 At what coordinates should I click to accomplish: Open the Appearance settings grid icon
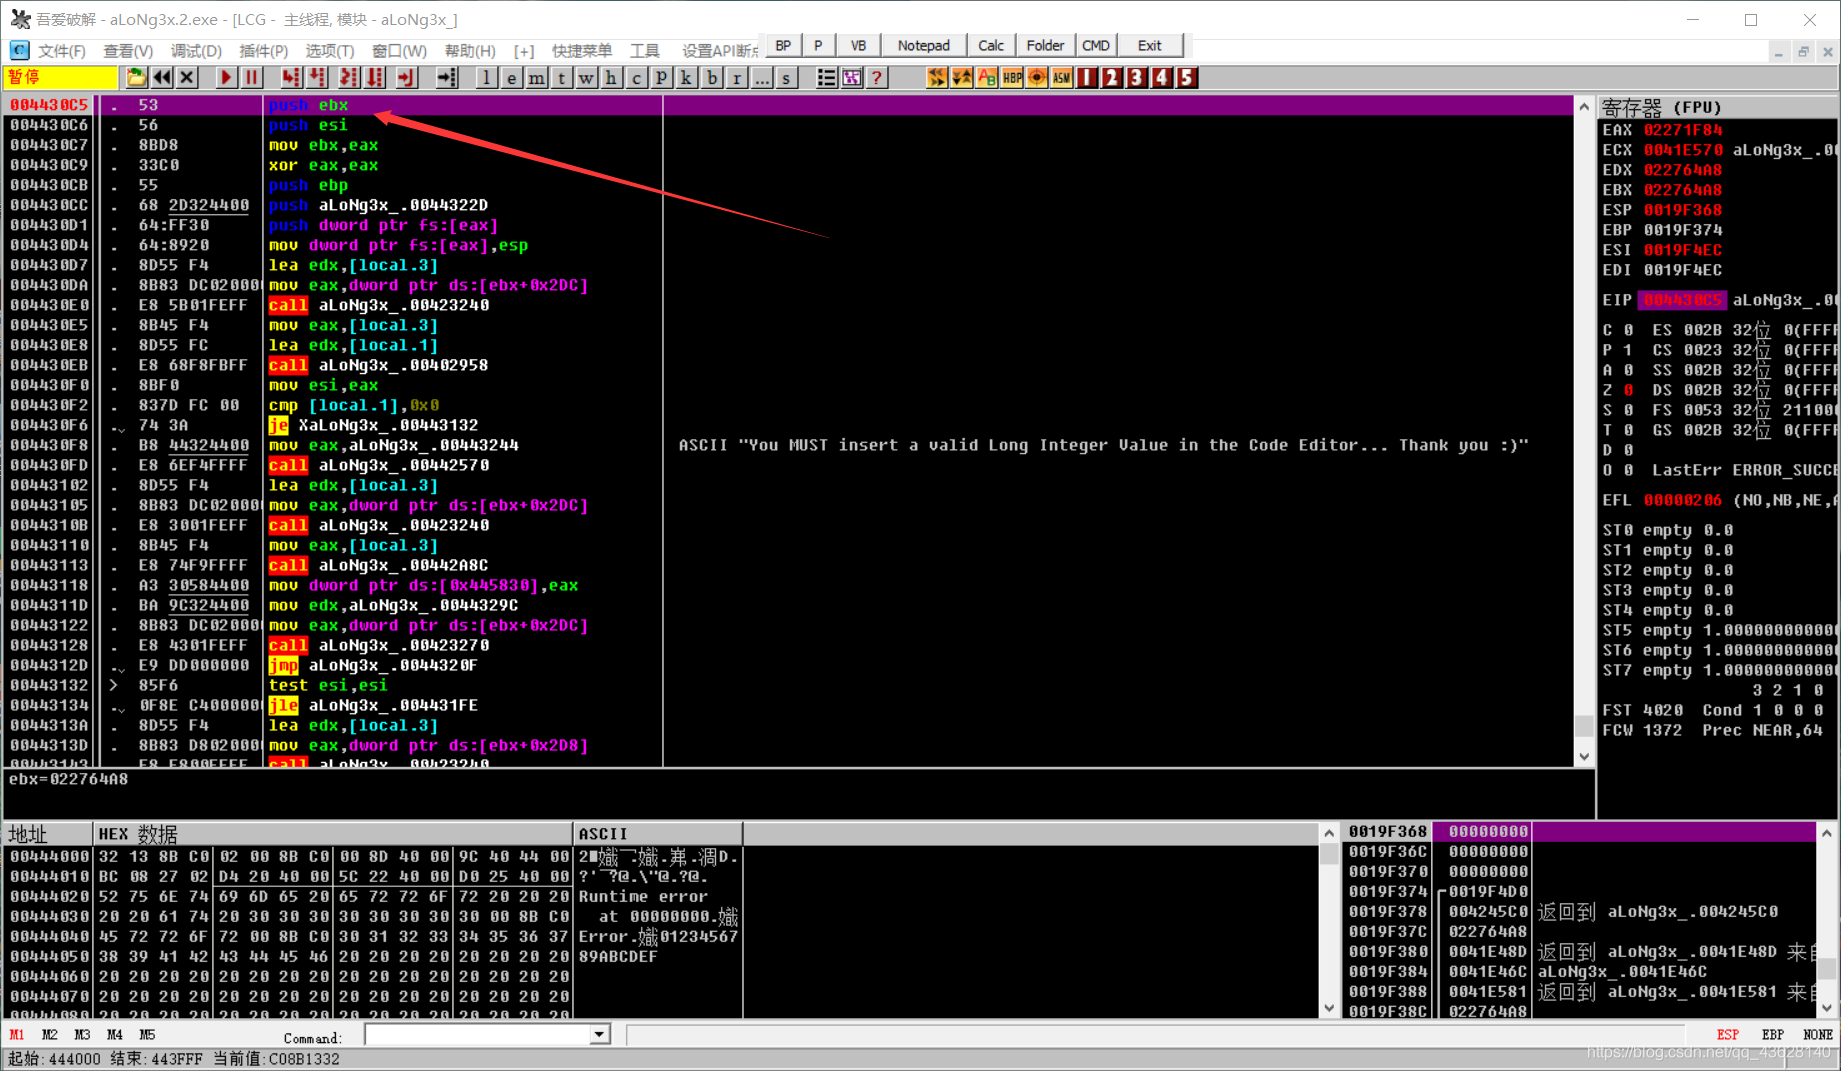tap(852, 77)
